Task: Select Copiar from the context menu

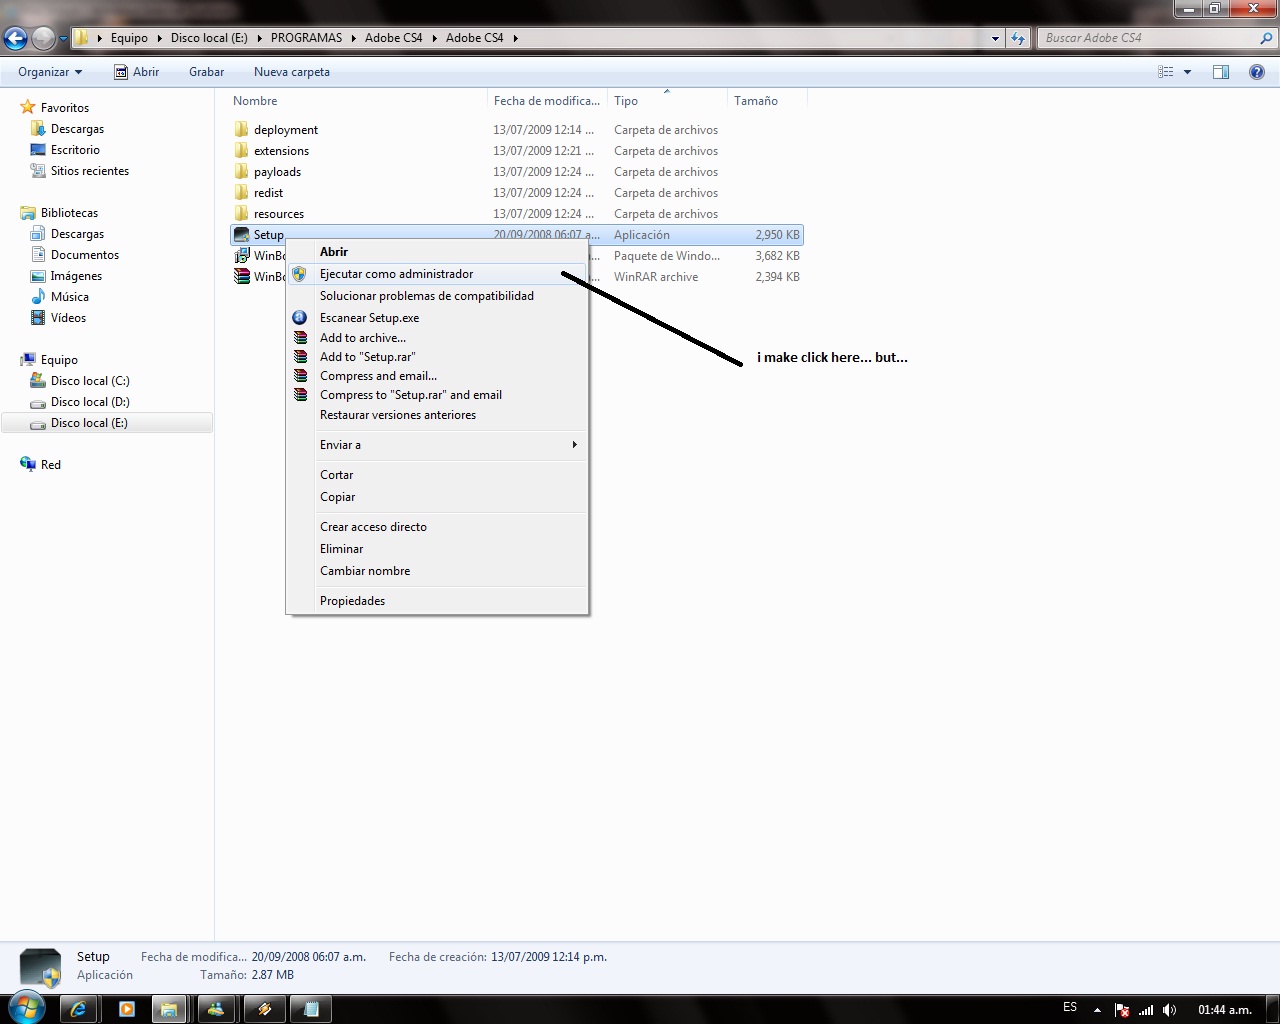Action: 437,497
